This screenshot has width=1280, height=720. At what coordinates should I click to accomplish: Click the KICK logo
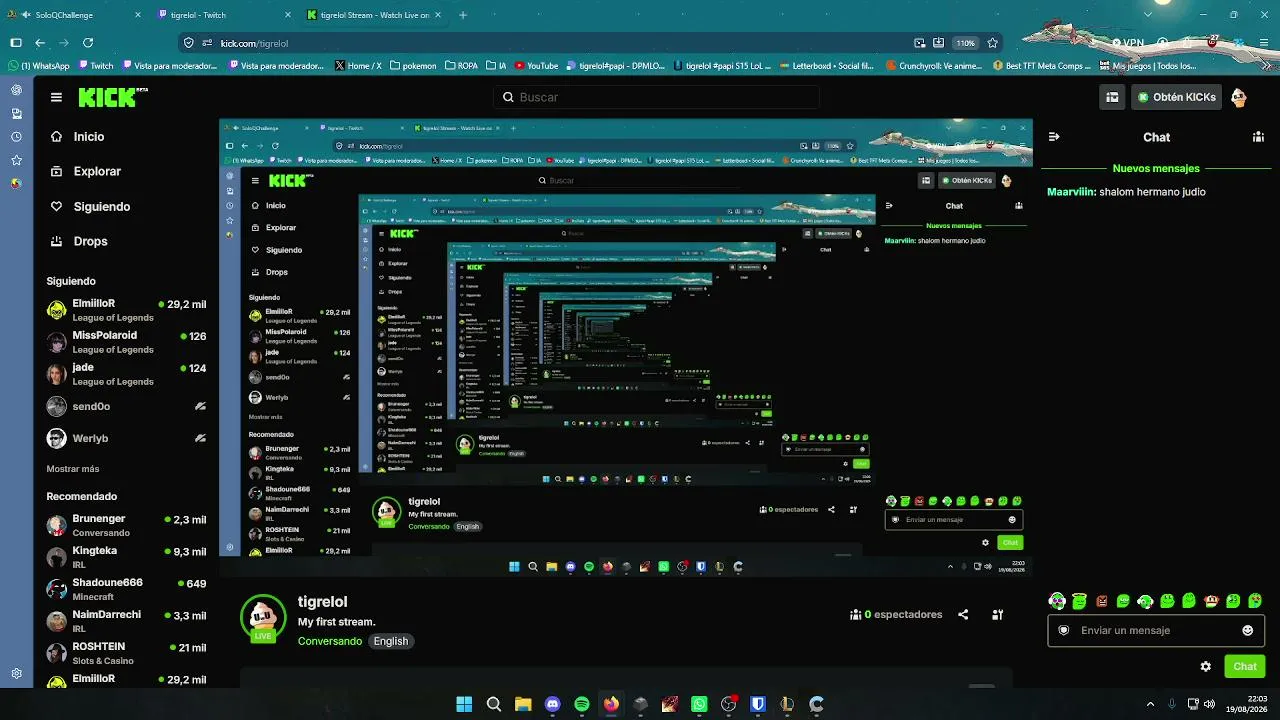(113, 97)
